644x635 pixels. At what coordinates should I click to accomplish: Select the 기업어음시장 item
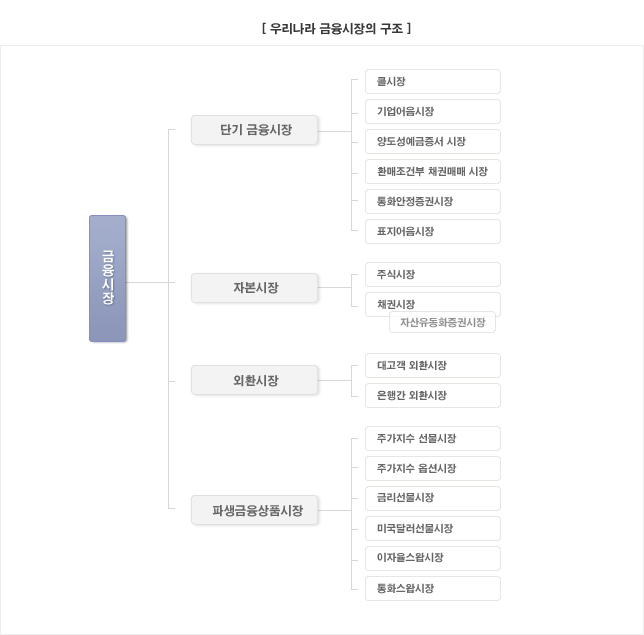[433, 112]
